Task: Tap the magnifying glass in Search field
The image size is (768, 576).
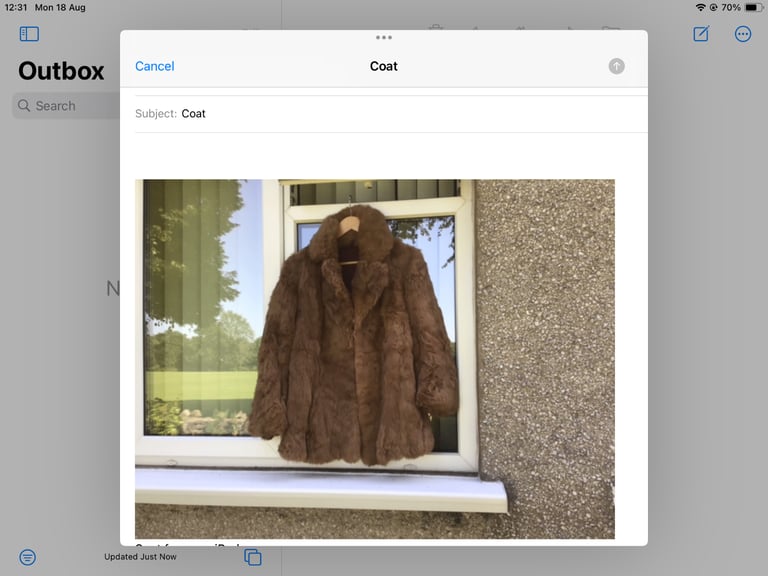Action: 24,105
